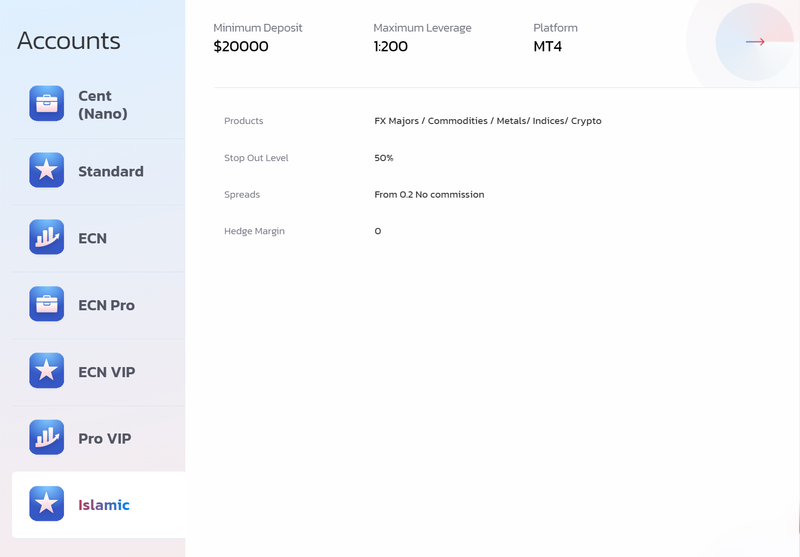Click the Hedge Margin label
Image resolution: width=800 pixels, height=557 pixels.
tap(254, 231)
